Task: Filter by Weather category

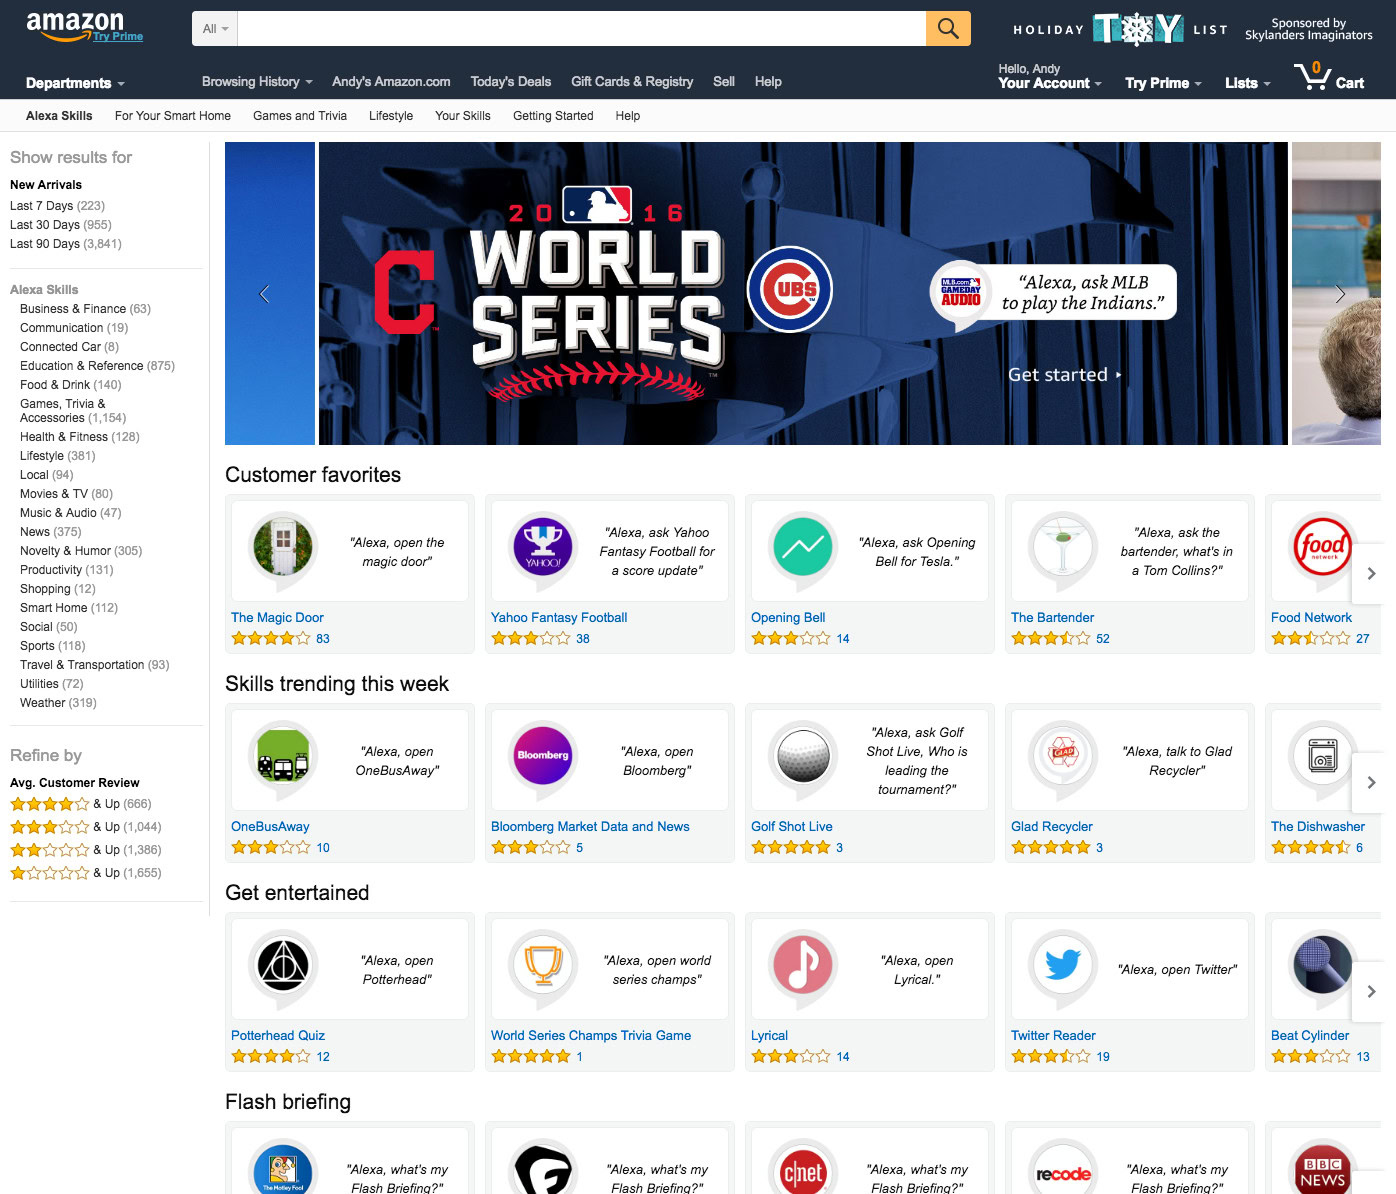Action: coord(58,703)
